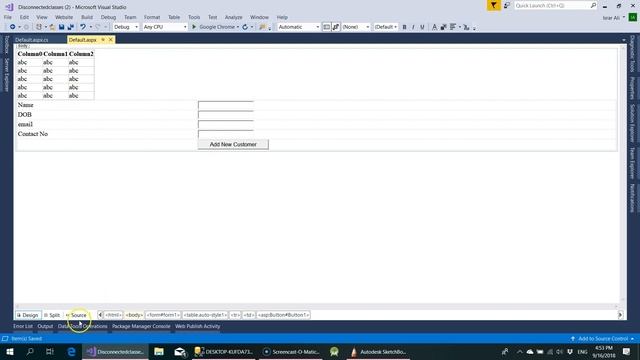The width and height of the screenshot is (640, 360).
Task: Open the Table menu
Action: (x=174, y=17)
